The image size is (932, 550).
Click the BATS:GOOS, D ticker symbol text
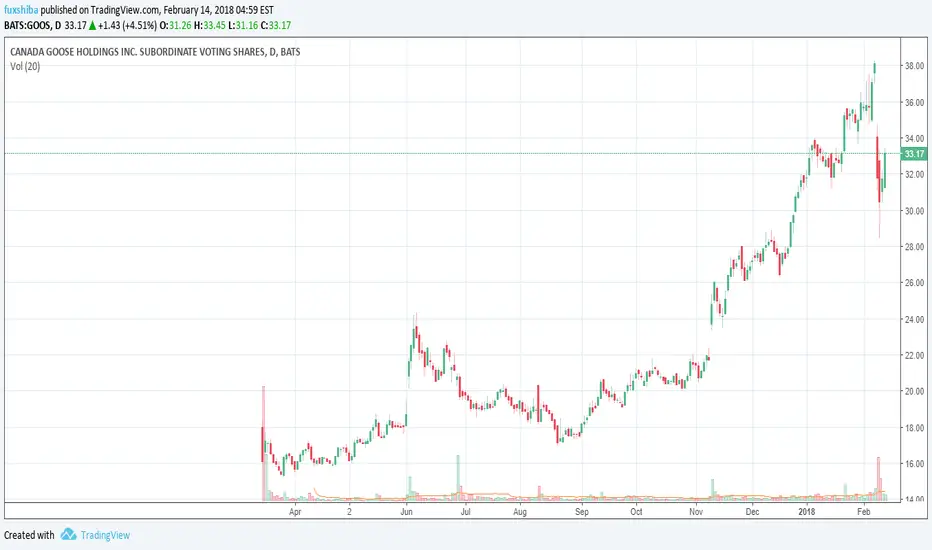point(32,26)
